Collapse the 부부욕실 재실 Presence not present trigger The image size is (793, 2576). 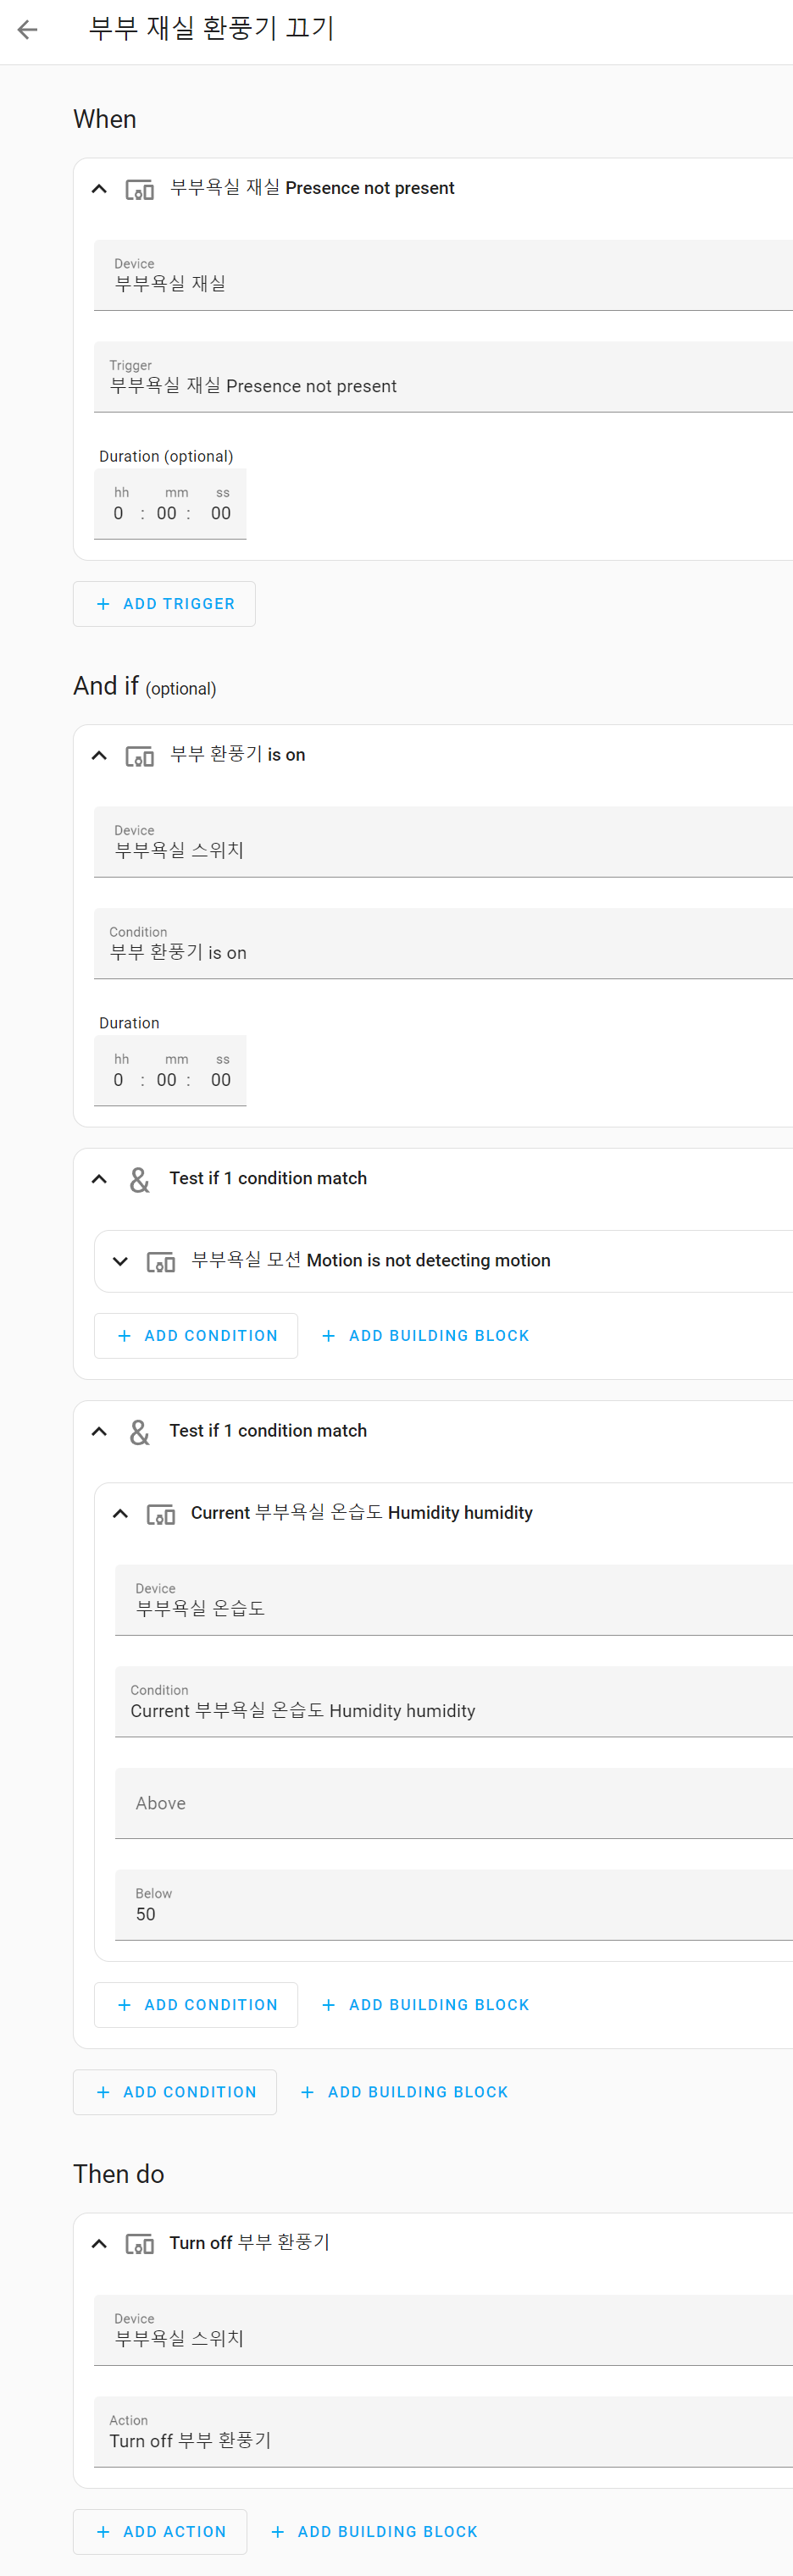point(99,188)
